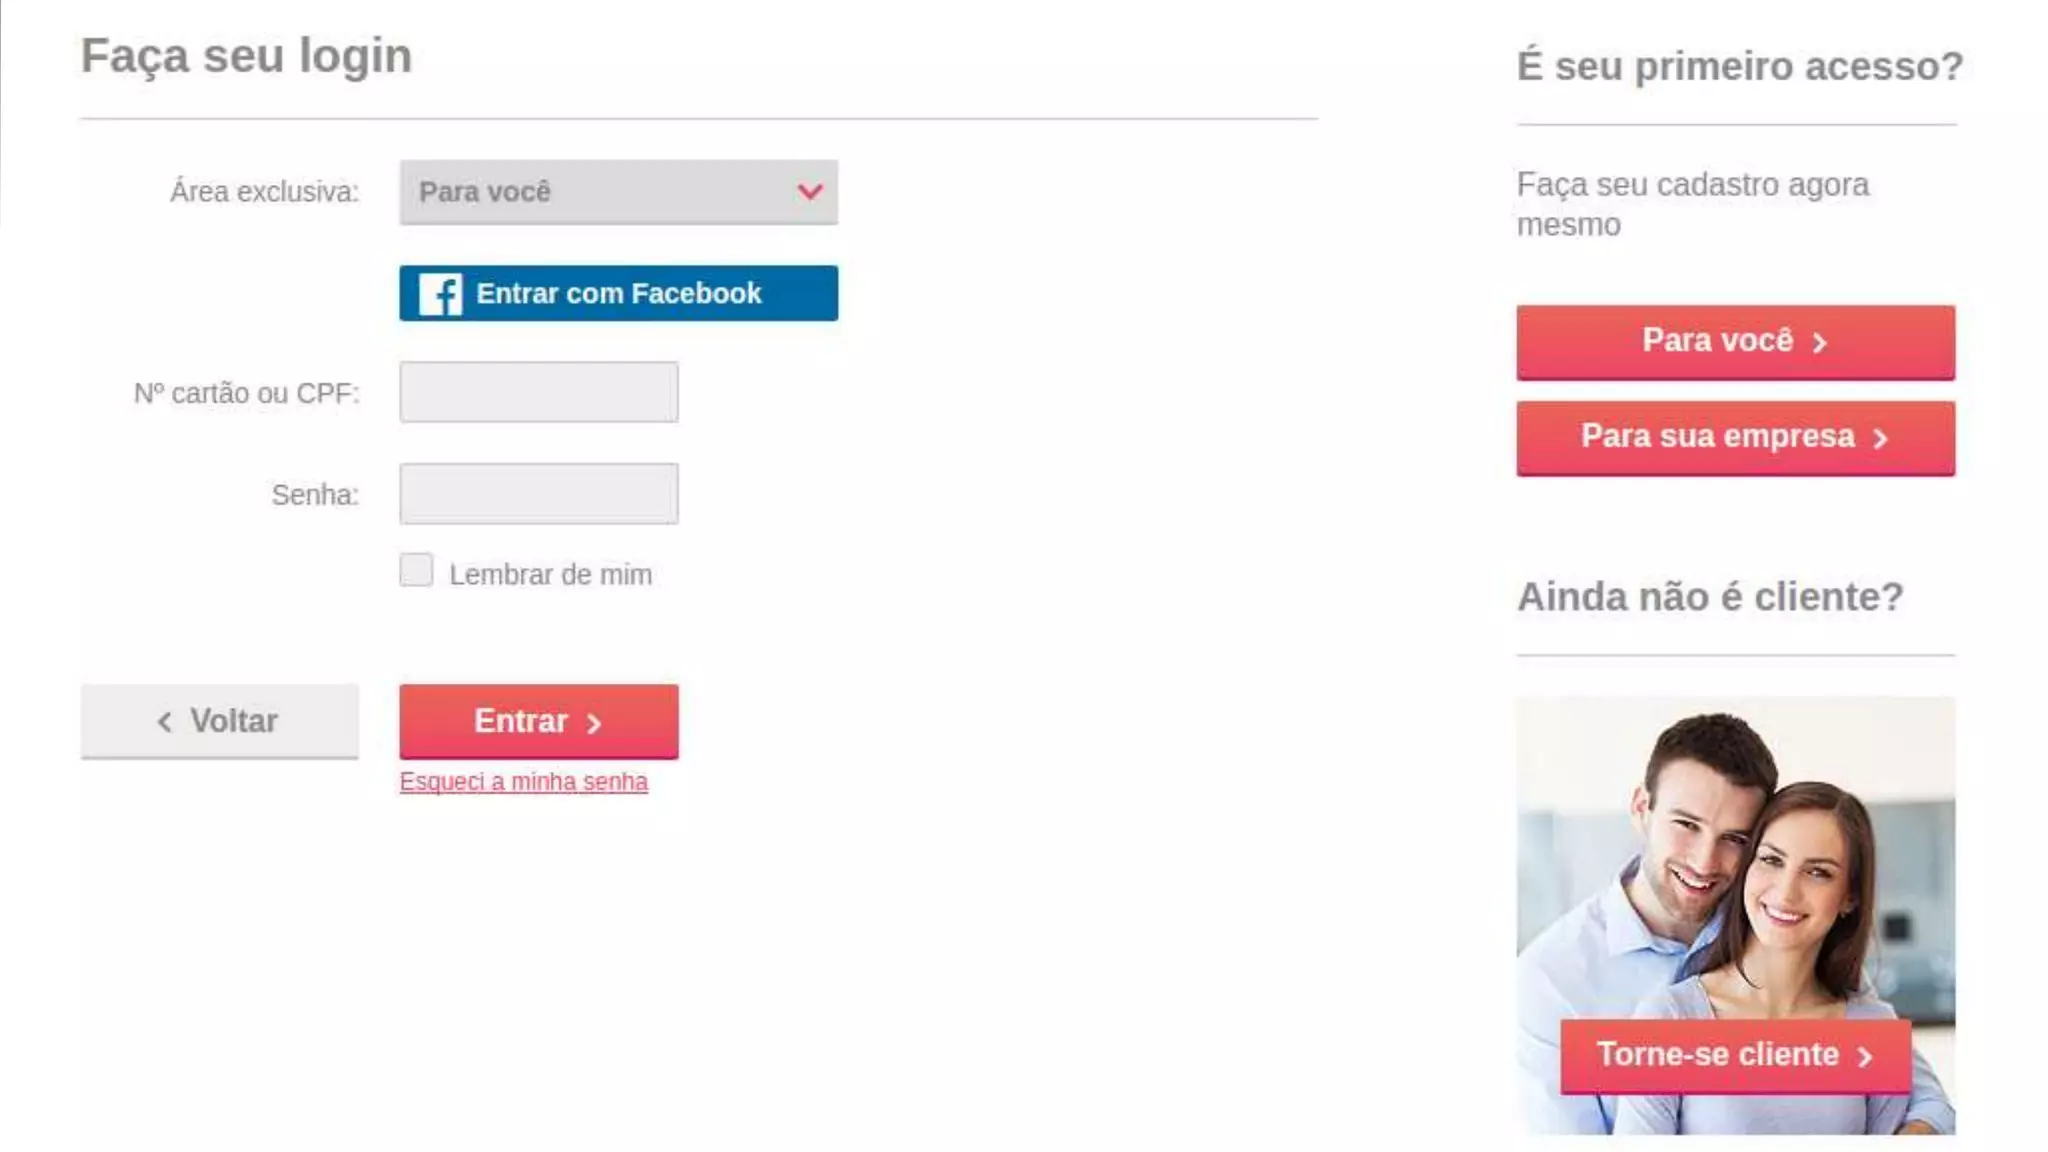Click the left arrow icon on Voltar
Image resolution: width=2048 pixels, height=1152 pixels.
point(165,721)
